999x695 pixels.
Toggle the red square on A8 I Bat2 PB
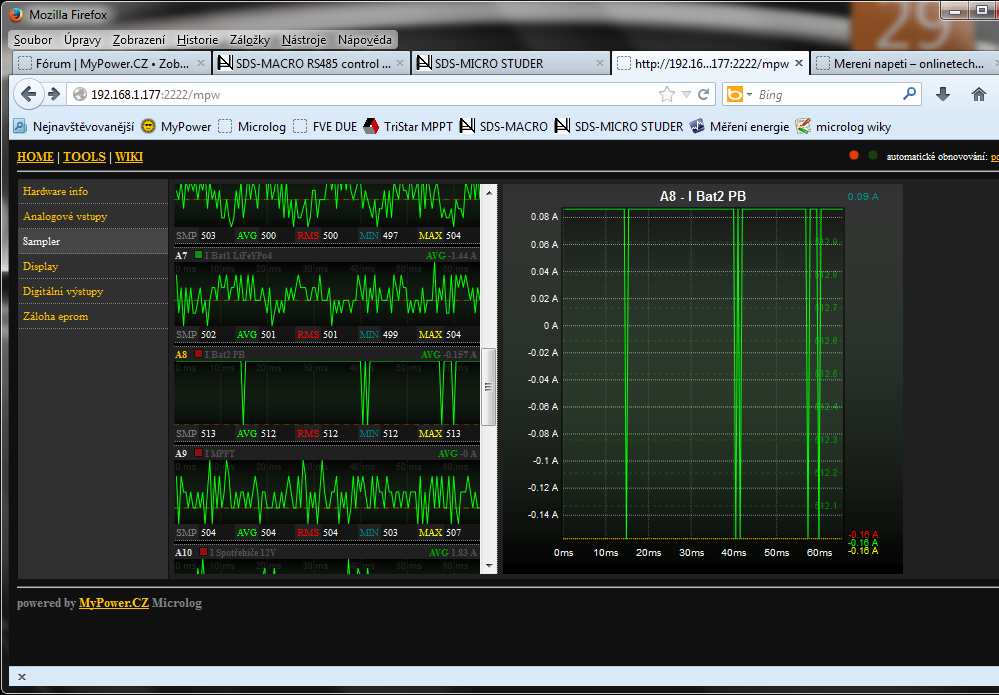coord(199,354)
